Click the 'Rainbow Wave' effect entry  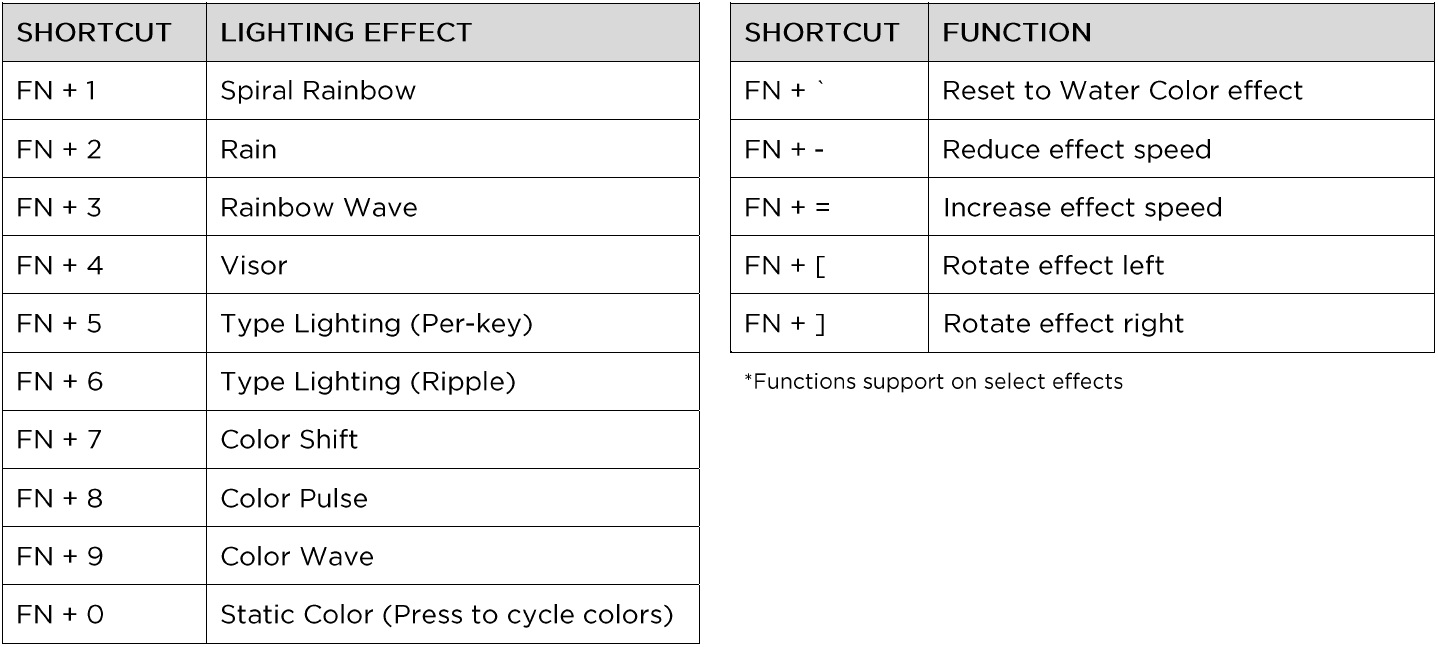click(318, 207)
